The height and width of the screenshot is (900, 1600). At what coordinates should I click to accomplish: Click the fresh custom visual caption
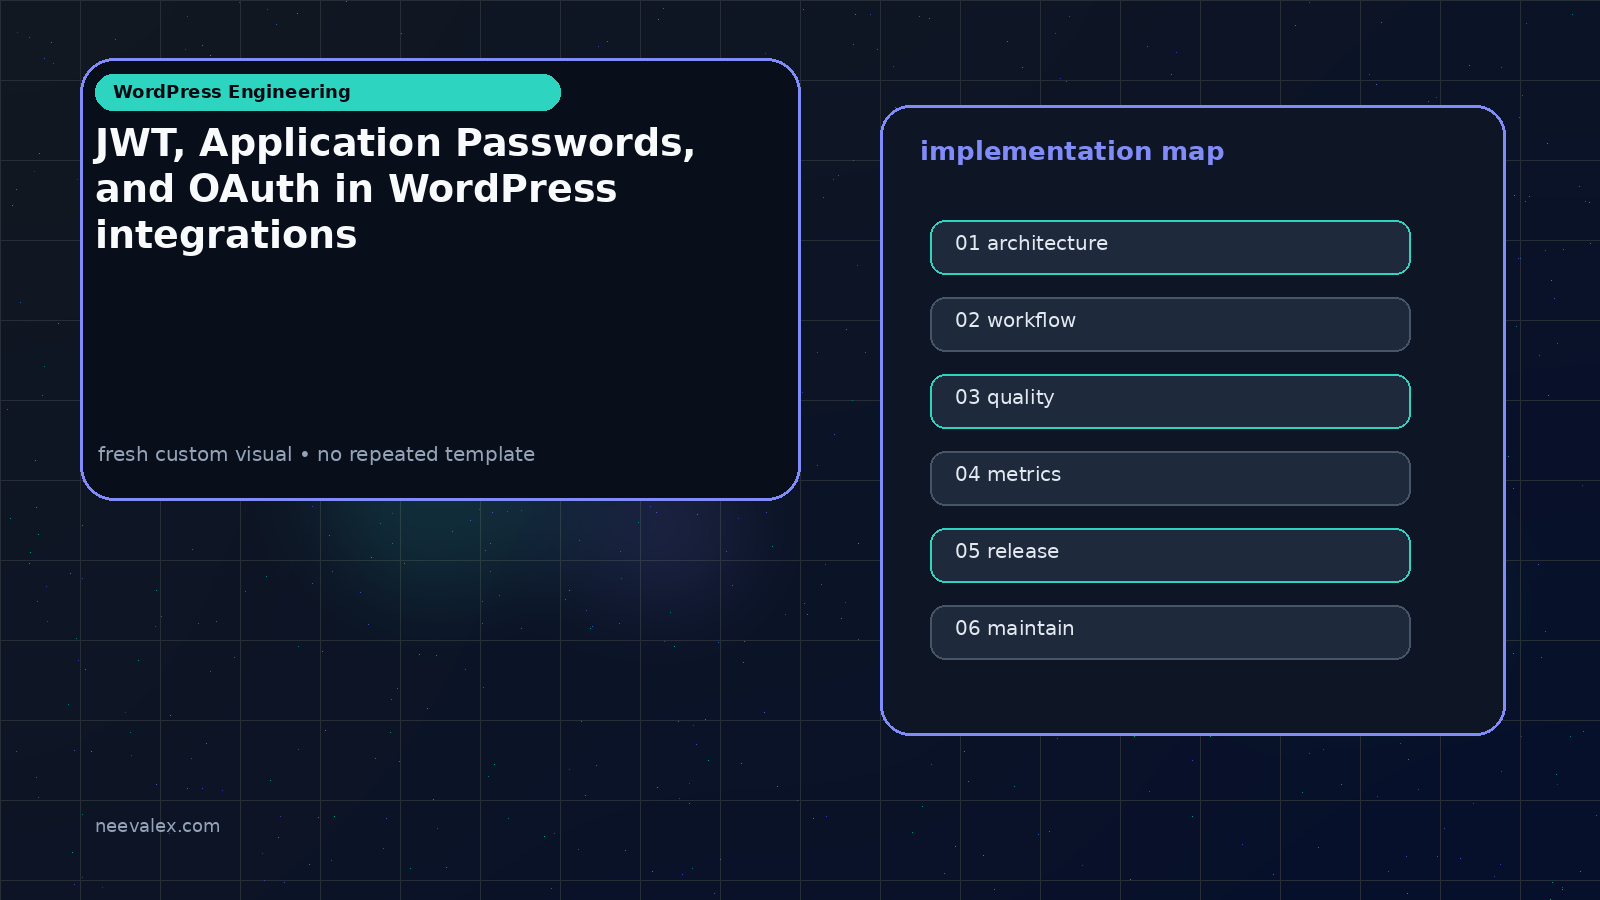[316, 454]
